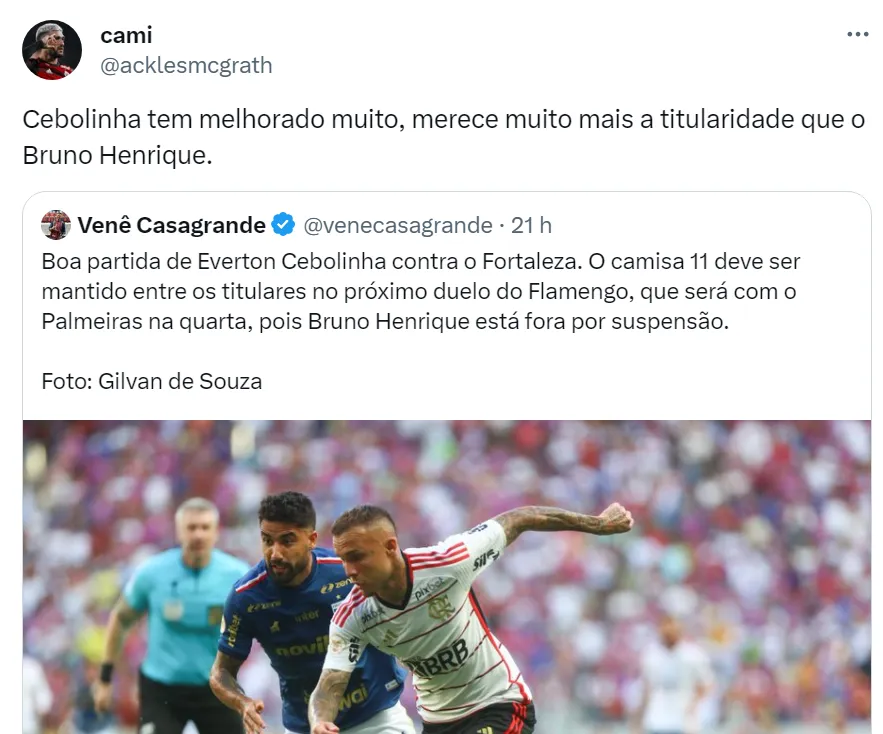The image size is (883, 734).
Task: Click Venê Casagrande's small profile avatar
Action: (56, 225)
